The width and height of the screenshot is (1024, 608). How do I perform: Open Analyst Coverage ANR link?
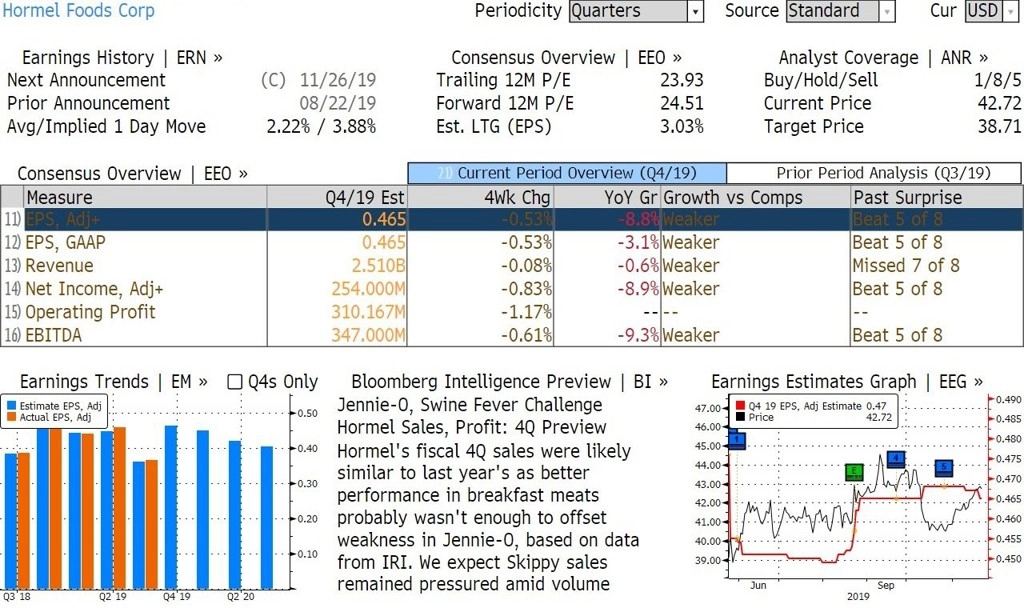coord(884,57)
